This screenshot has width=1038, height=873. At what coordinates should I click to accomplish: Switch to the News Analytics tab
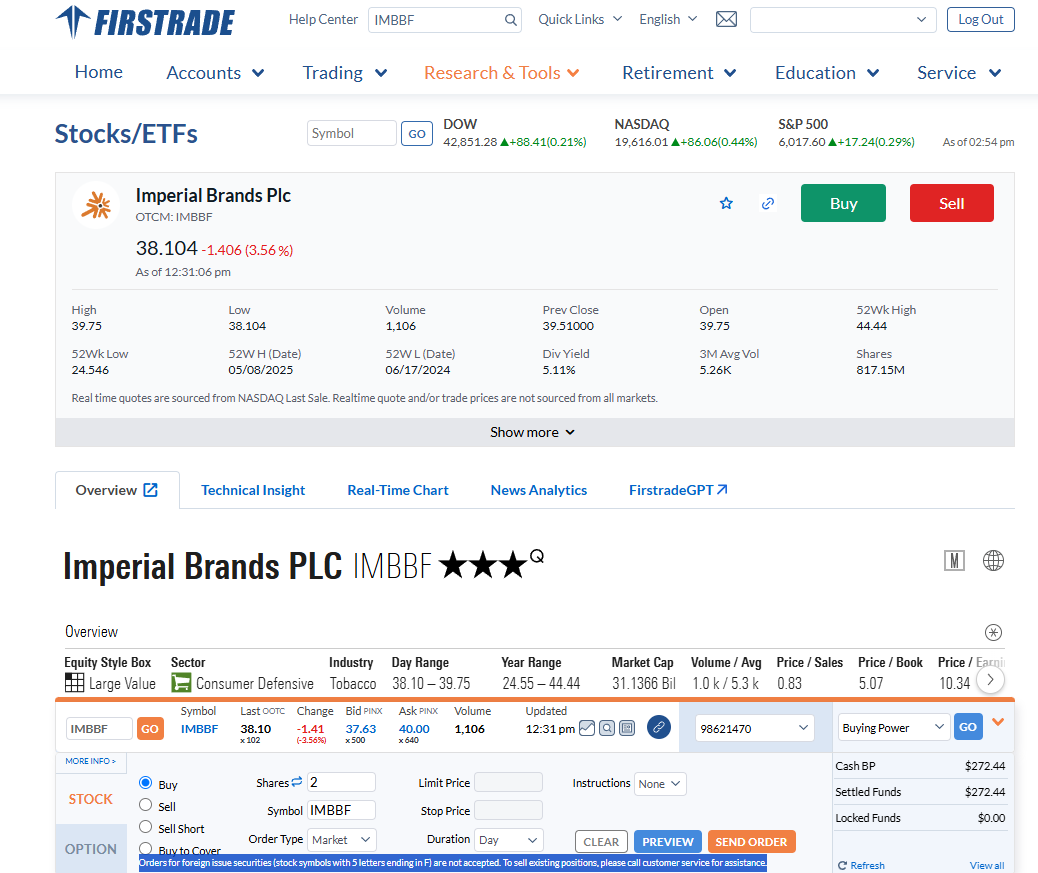coord(539,490)
